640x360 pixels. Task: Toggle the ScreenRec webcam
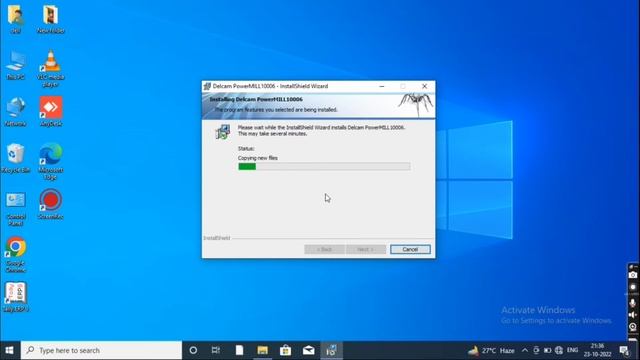point(633,327)
